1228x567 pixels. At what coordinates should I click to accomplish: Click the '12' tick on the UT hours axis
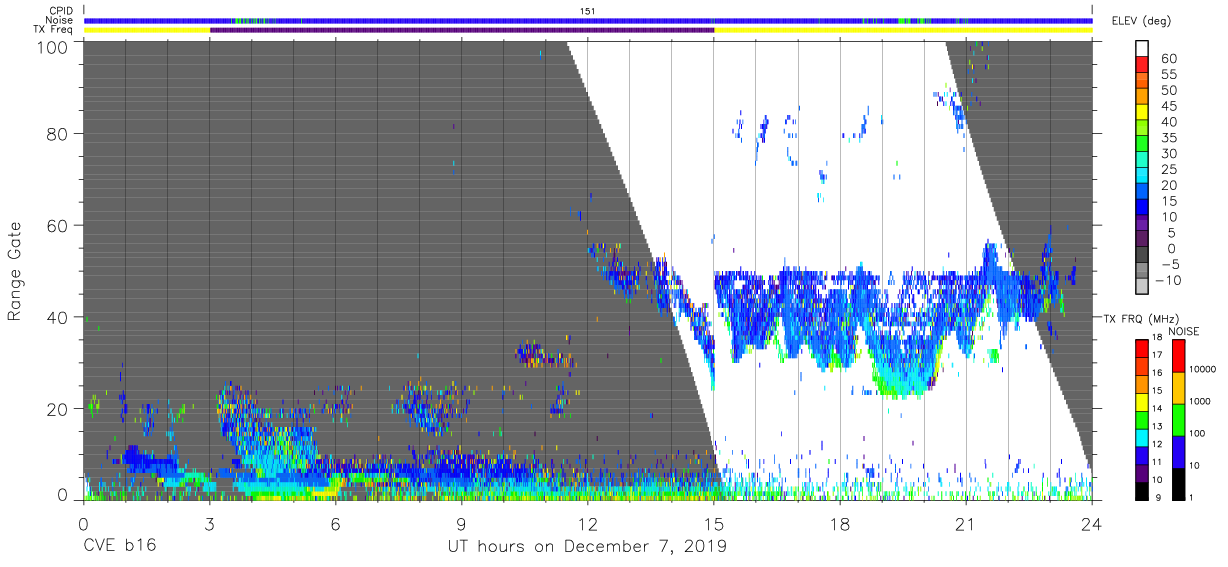click(x=588, y=523)
